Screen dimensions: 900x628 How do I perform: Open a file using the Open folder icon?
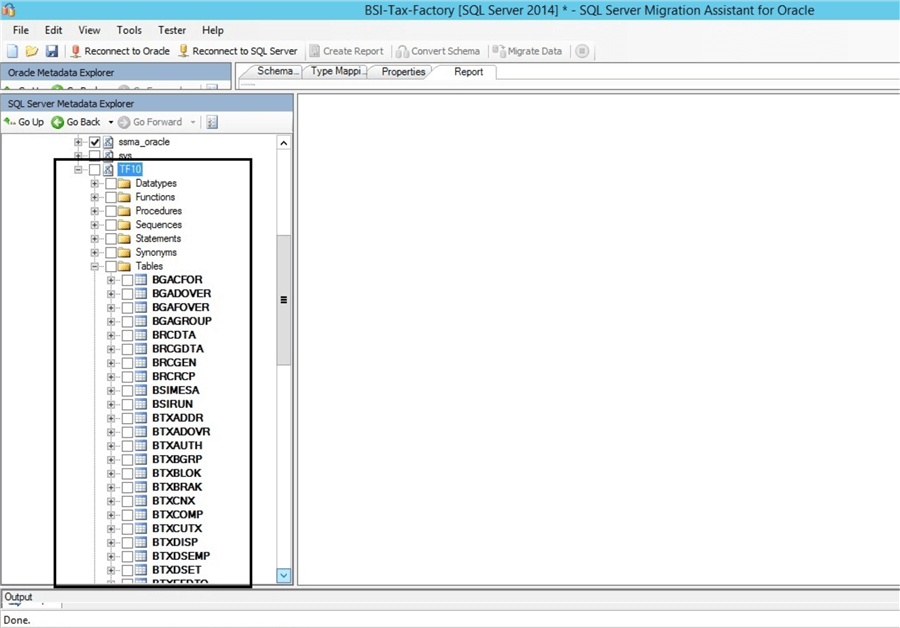[31, 50]
